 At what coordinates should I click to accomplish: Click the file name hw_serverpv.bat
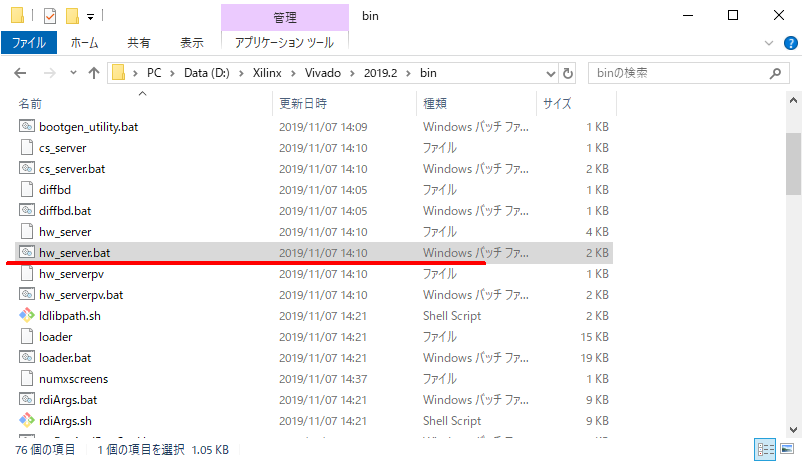click(x=81, y=295)
